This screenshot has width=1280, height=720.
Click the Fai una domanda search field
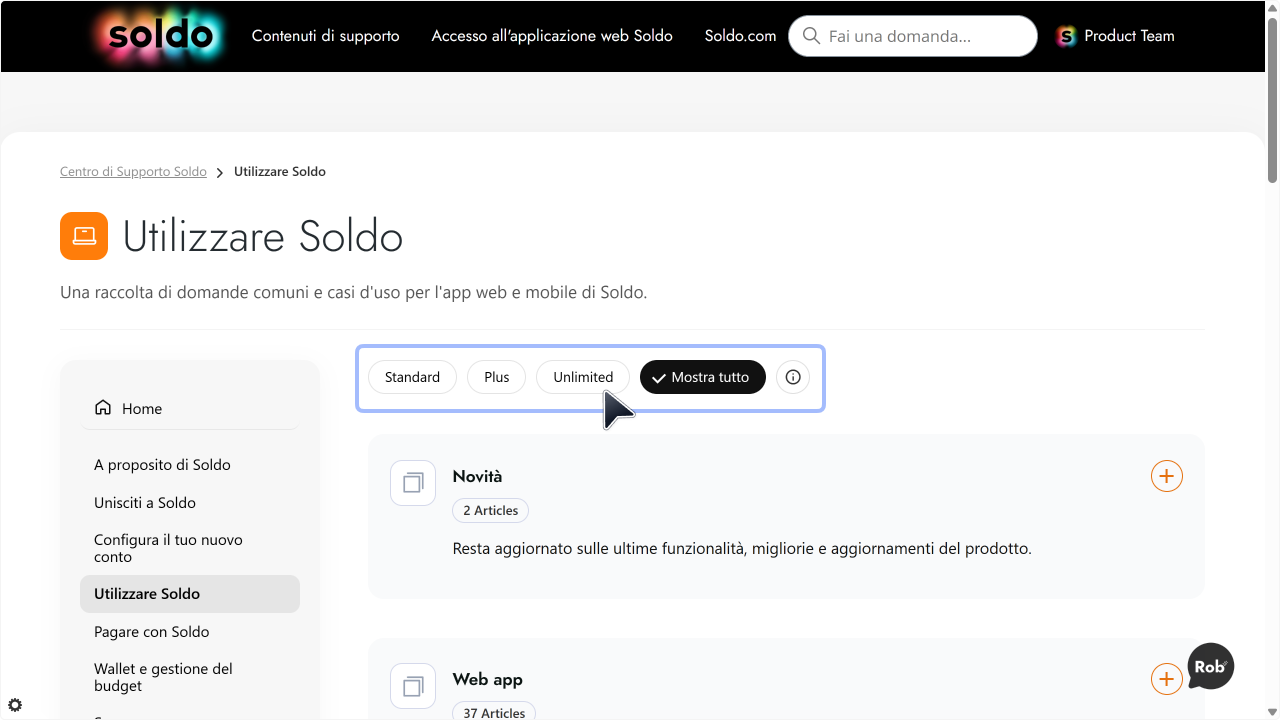point(913,36)
